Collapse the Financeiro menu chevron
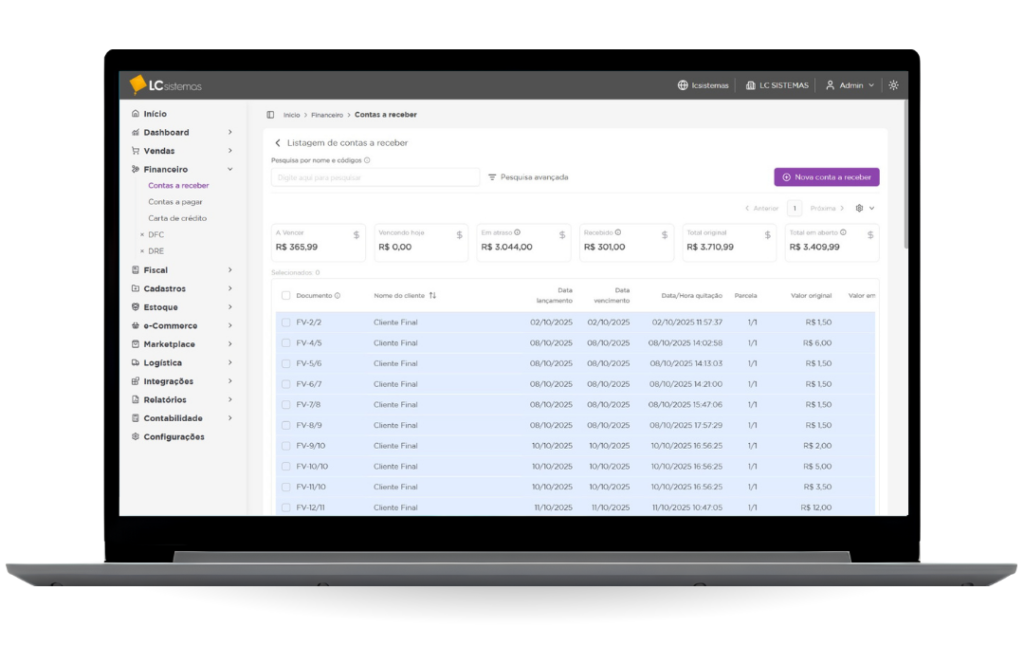The width and height of the screenshot is (1024, 664). [230, 169]
